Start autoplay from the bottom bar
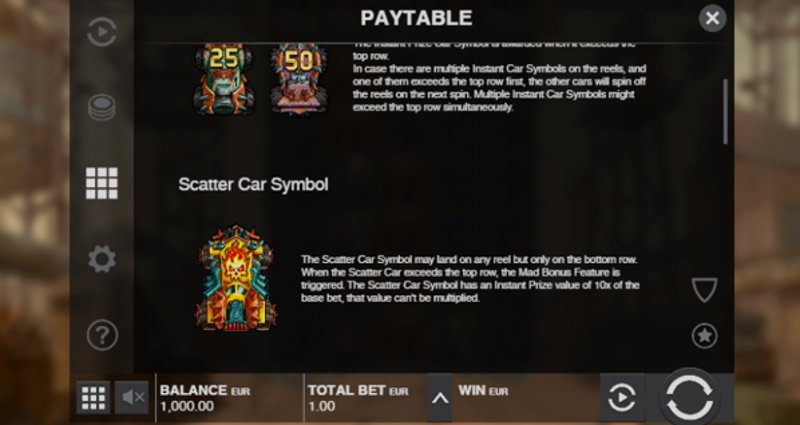Viewport: 800px width, 425px height. [622, 397]
